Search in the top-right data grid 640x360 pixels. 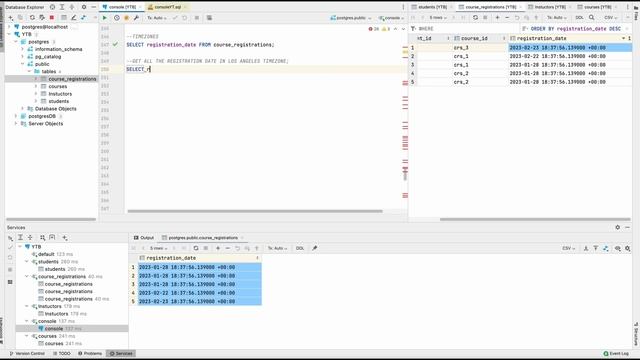pyautogui.click(x=591, y=18)
